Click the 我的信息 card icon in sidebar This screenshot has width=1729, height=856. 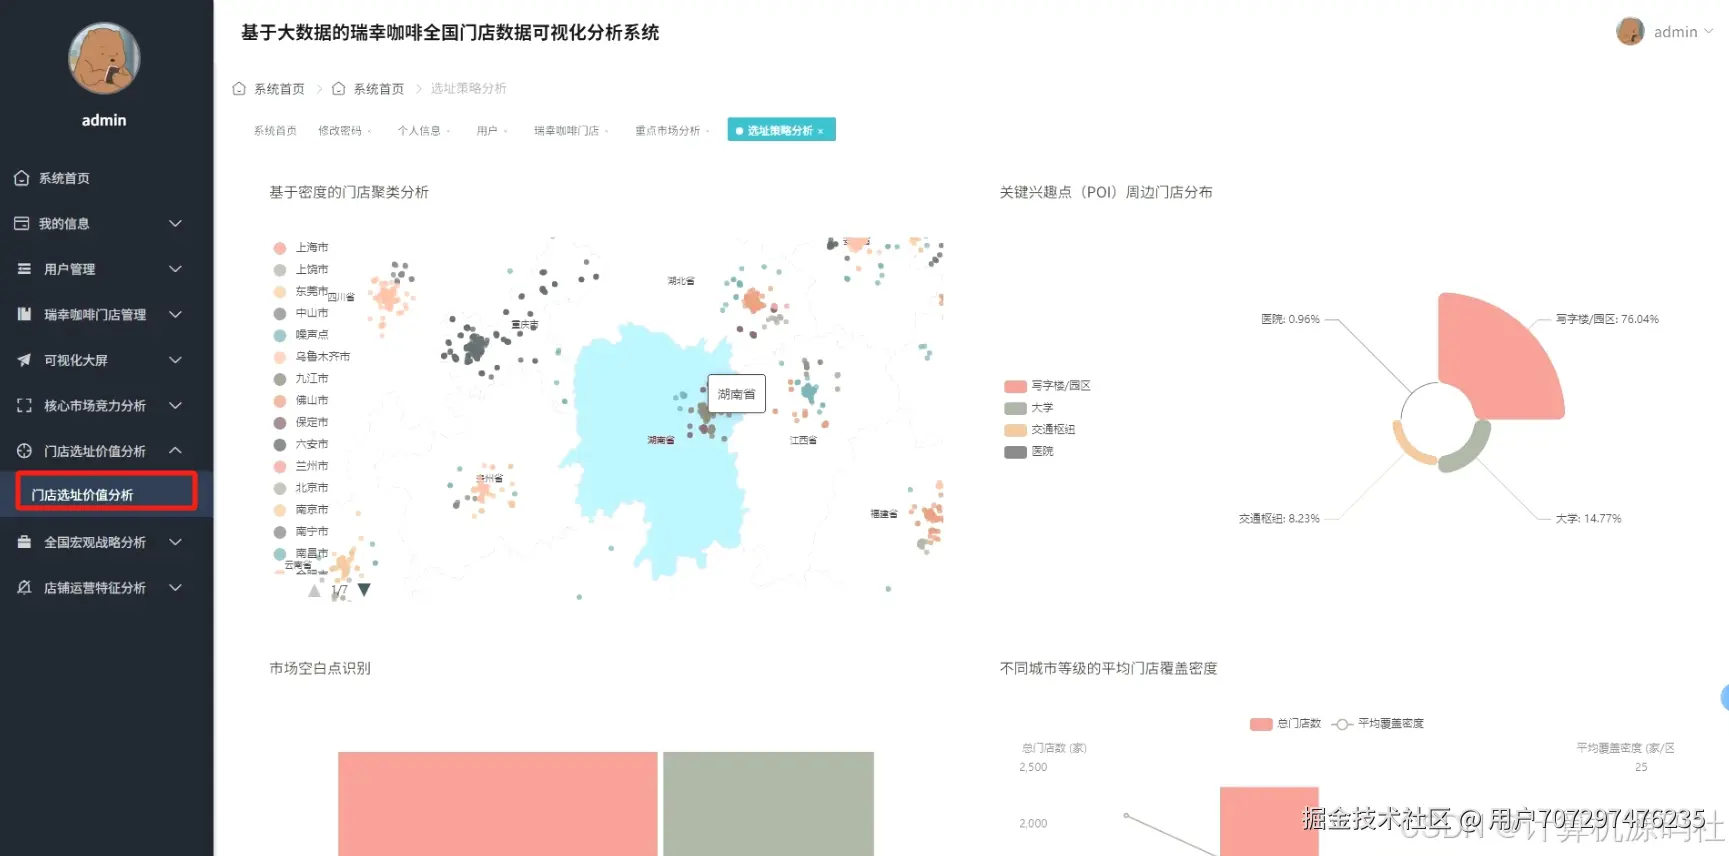(22, 223)
